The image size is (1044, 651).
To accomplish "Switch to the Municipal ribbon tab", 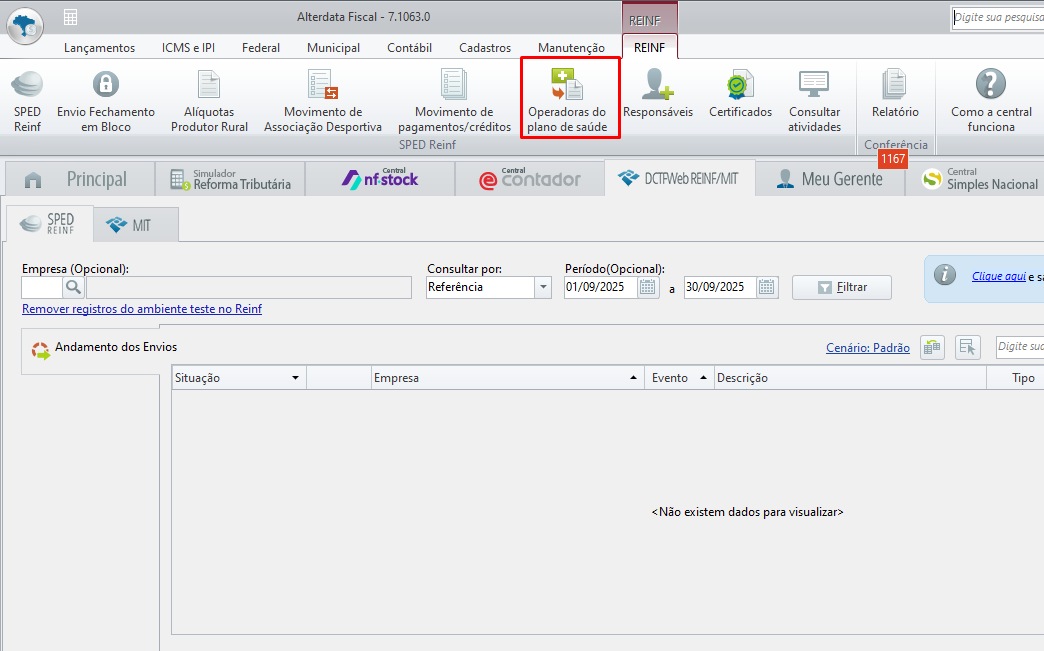I will [333, 48].
